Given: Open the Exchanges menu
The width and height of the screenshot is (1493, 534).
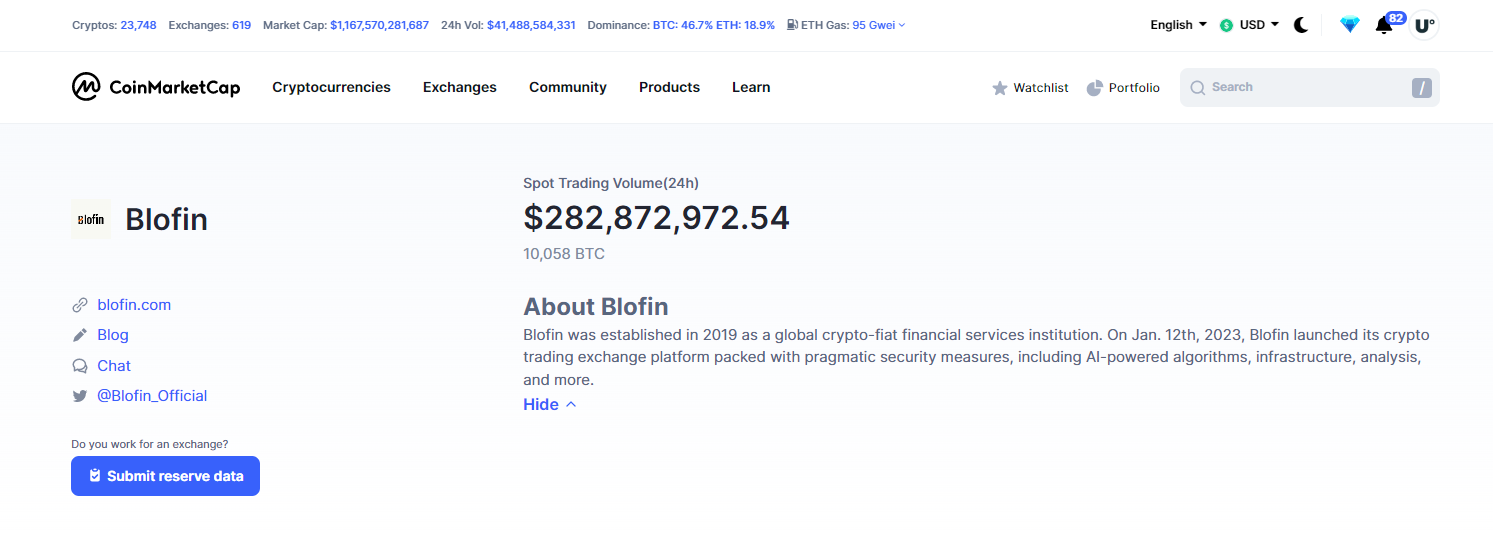Looking at the screenshot, I should (459, 87).
